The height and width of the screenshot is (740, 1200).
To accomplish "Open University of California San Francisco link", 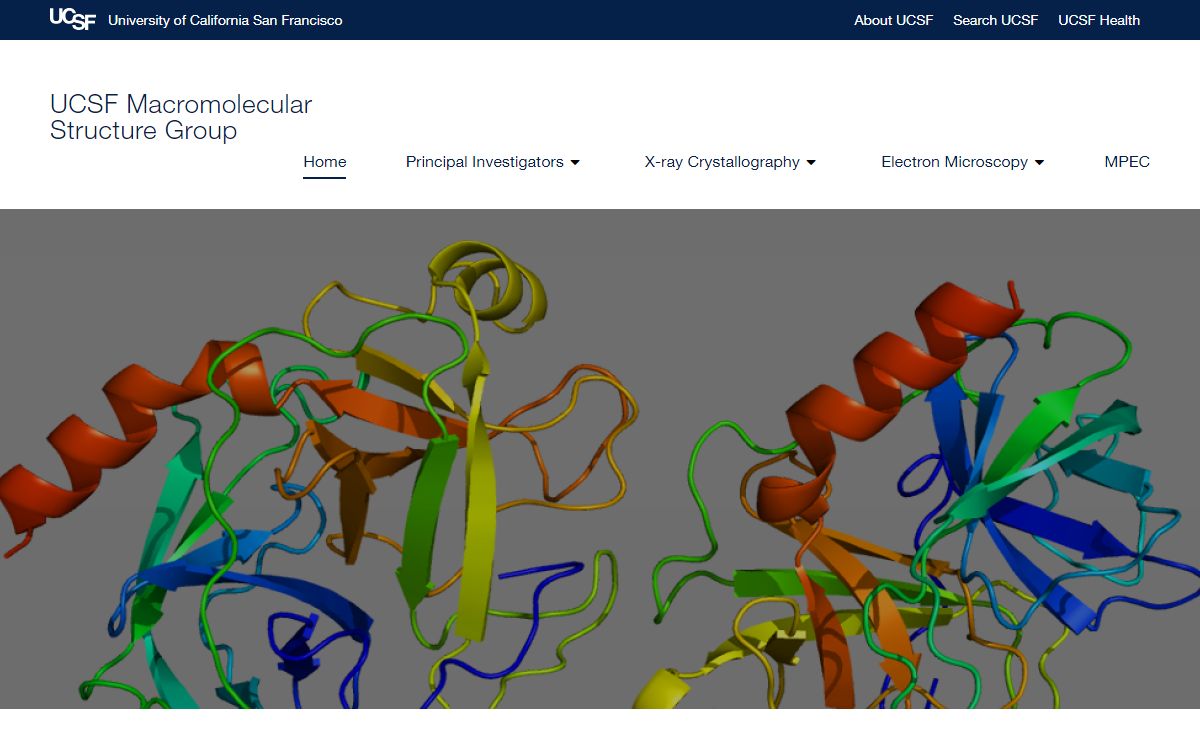I will (225, 20).
